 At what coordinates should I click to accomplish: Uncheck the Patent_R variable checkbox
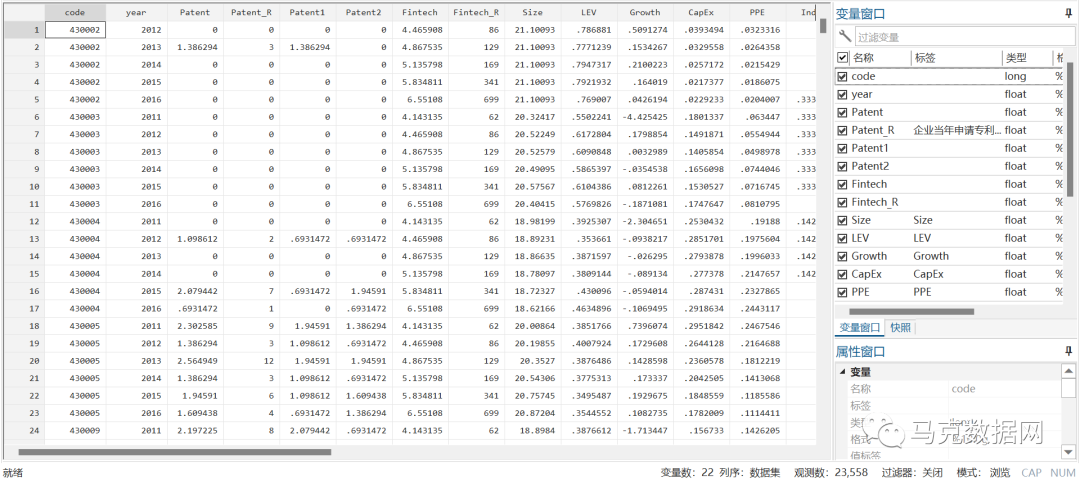click(x=842, y=130)
